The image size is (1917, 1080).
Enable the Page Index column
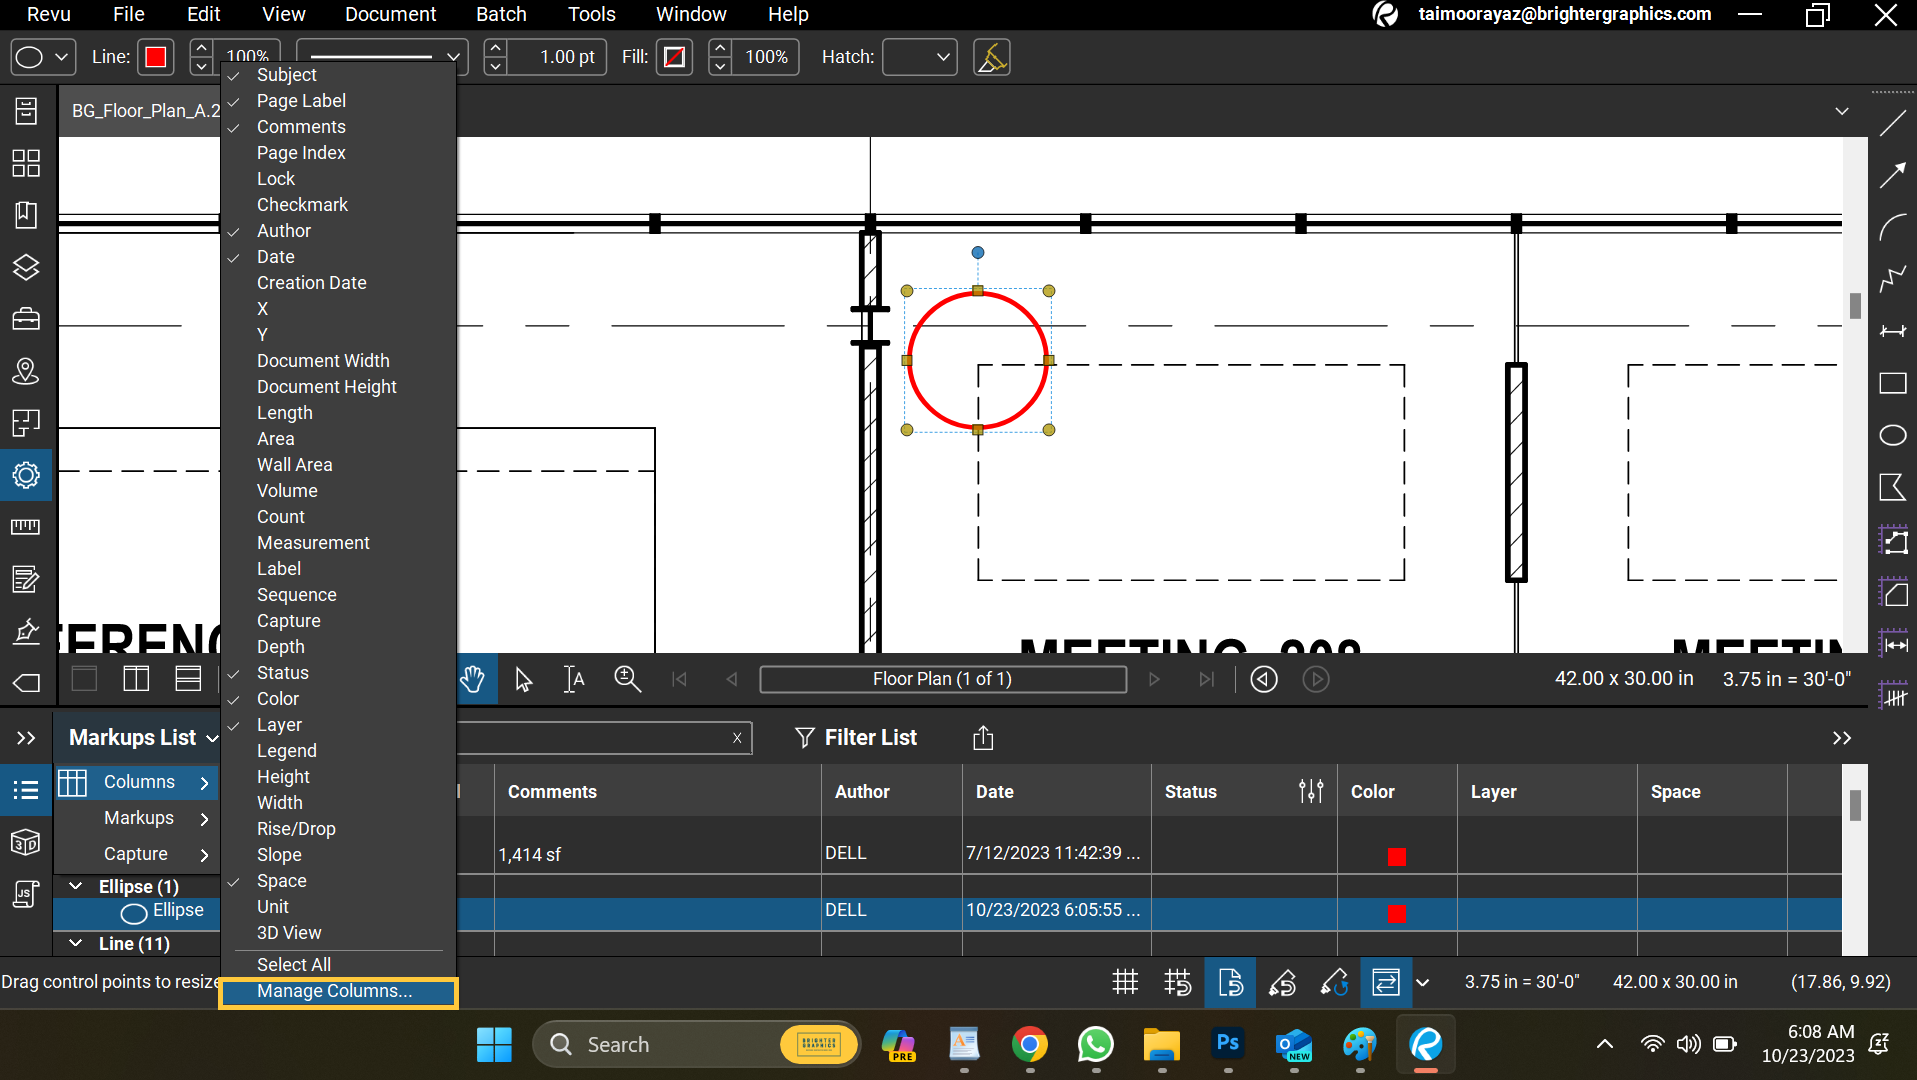point(300,152)
